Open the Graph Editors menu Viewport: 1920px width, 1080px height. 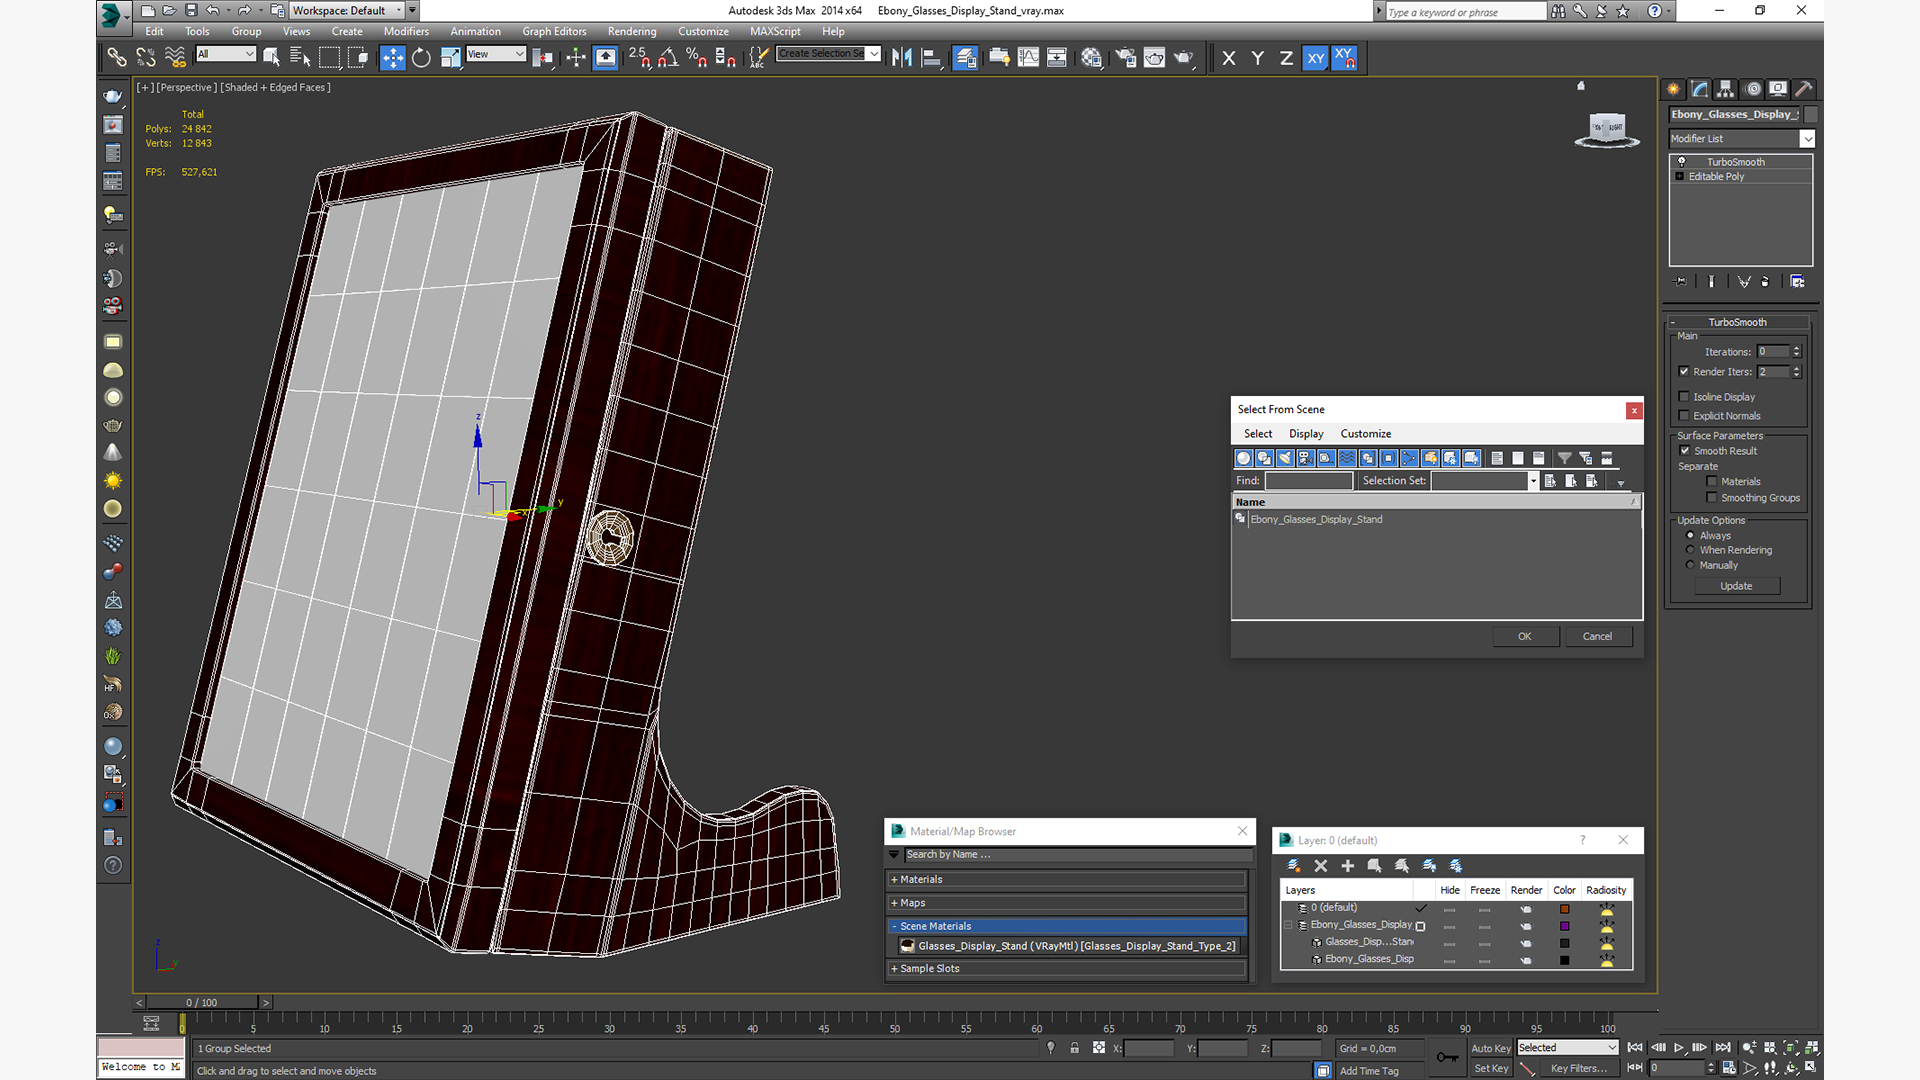tap(554, 32)
